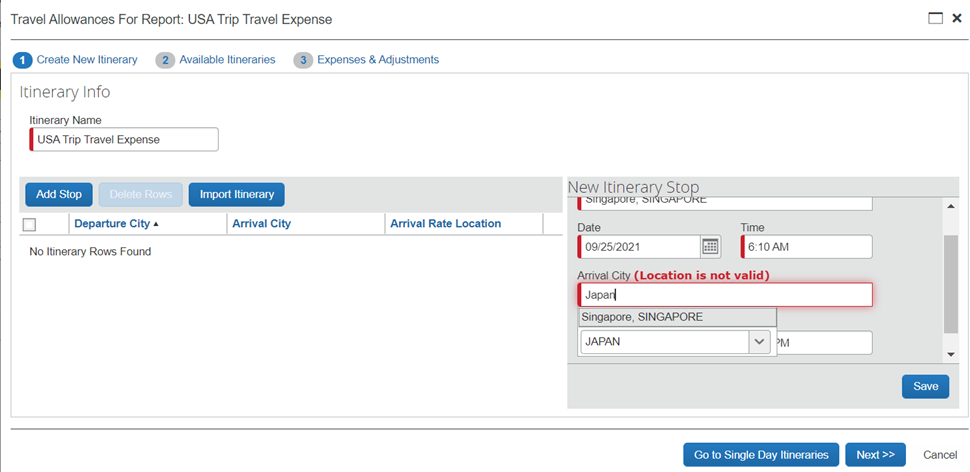Save the new itinerary stop
Viewport: 970px width, 472px height.
(925, 386)
